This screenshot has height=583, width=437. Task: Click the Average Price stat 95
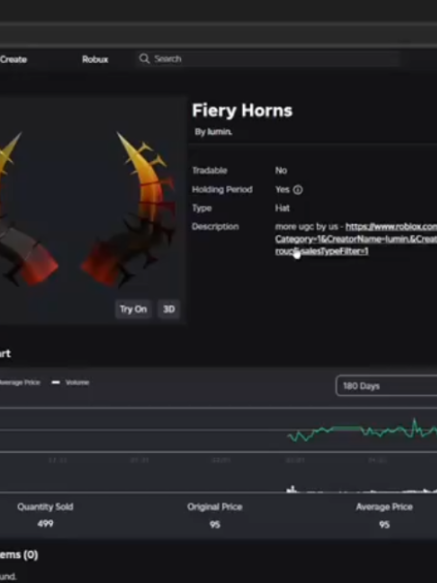(384, 525)
